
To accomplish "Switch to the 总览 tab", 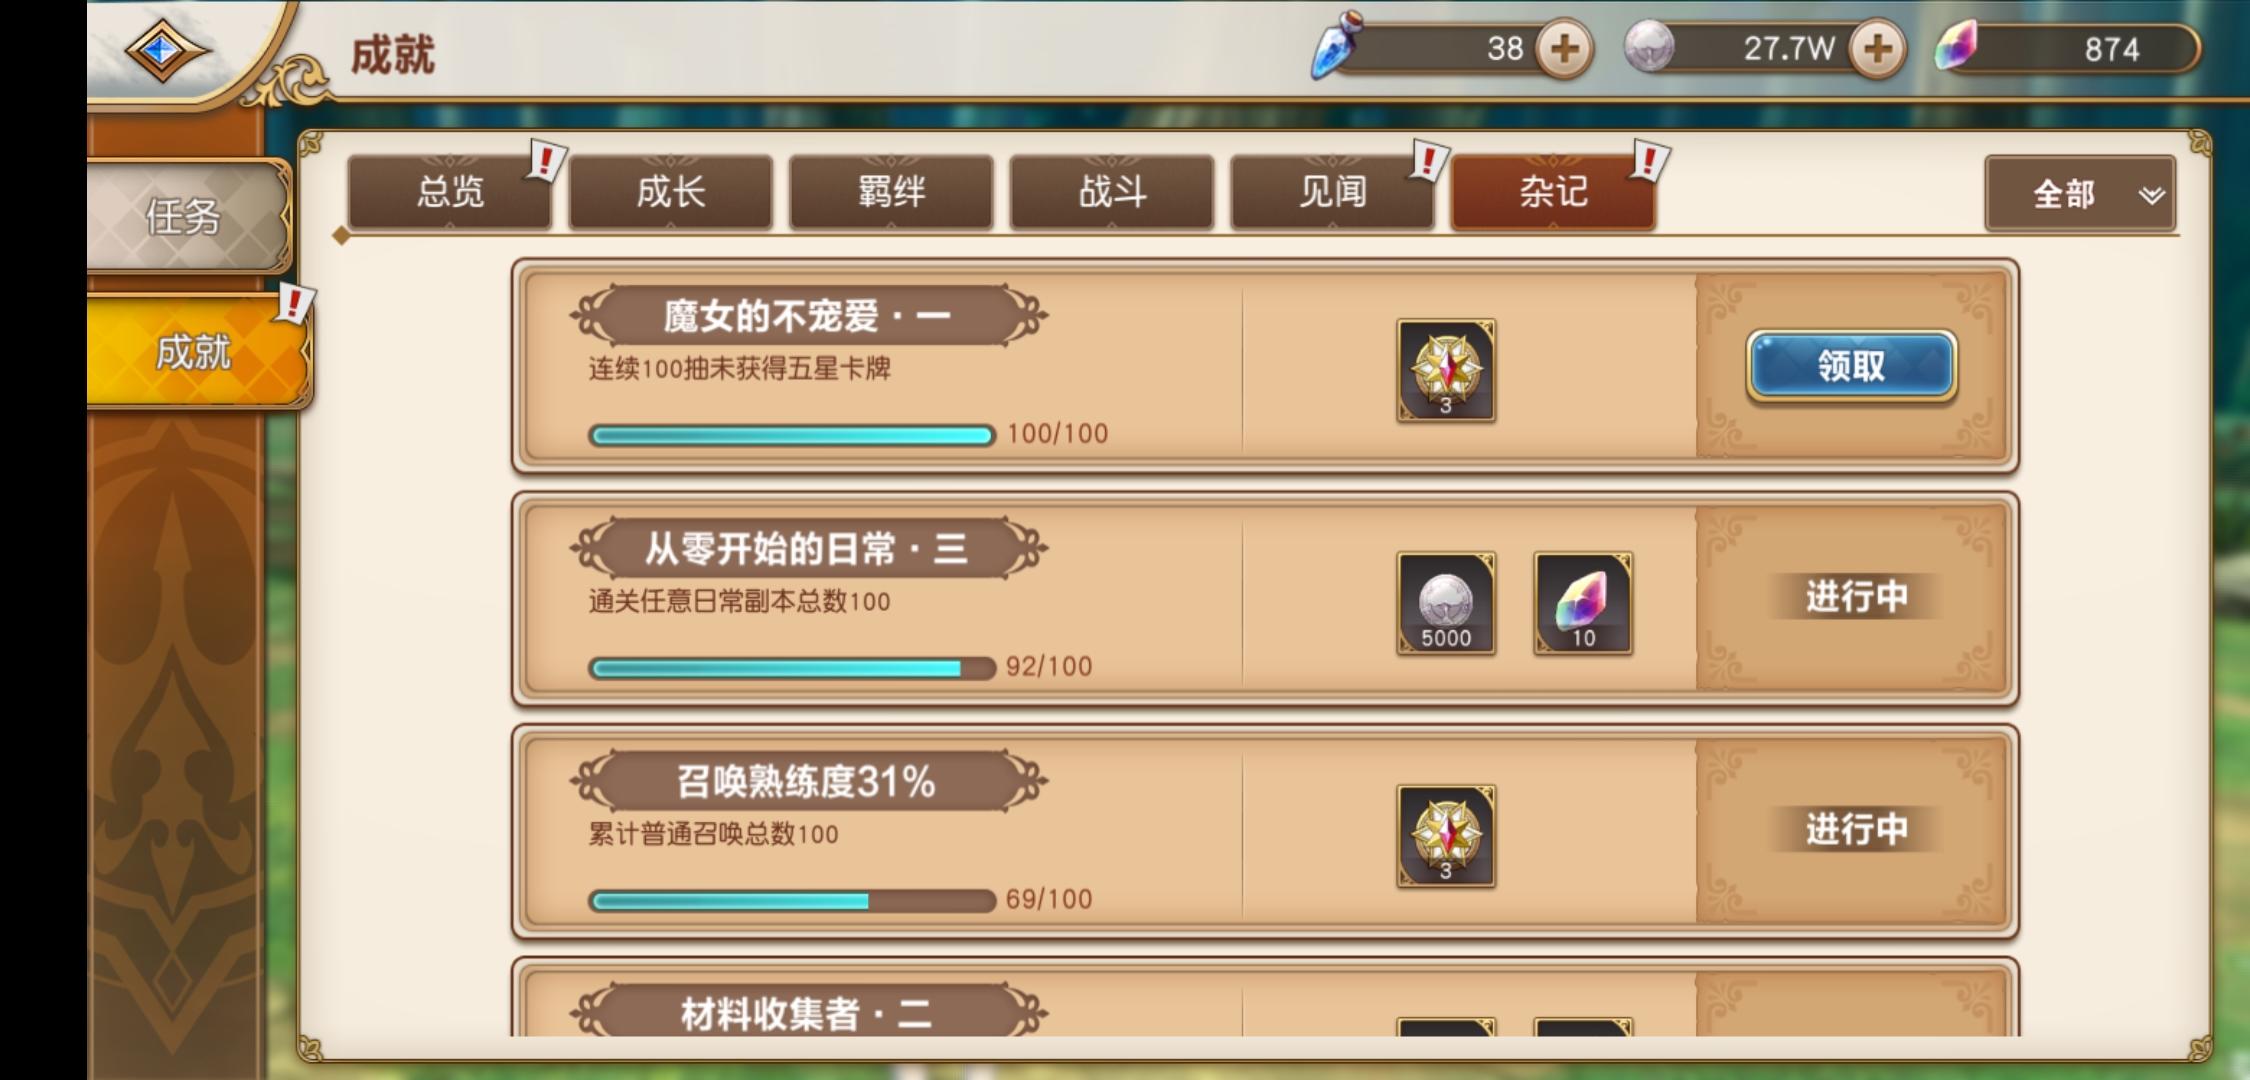I will tap(450, 192).
